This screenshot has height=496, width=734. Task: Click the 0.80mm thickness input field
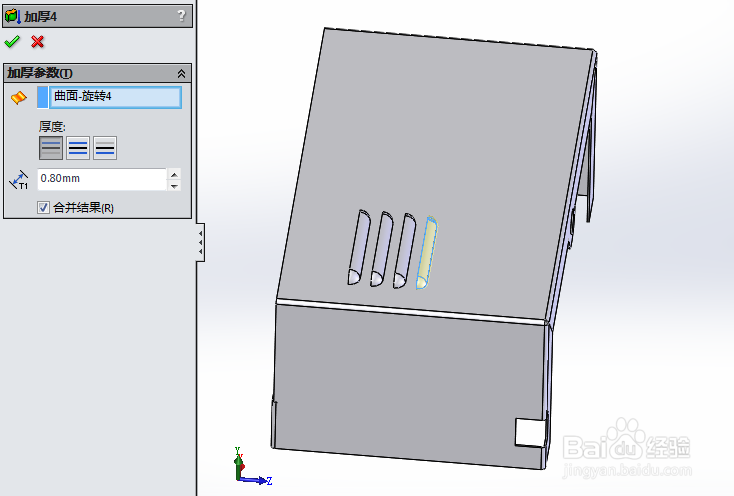(x=102, y=179)
